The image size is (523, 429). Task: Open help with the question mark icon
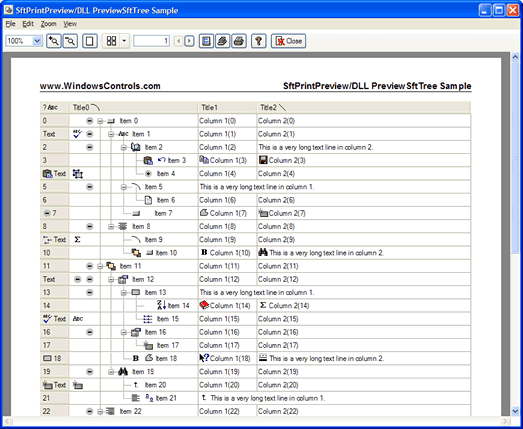(258, 41)
